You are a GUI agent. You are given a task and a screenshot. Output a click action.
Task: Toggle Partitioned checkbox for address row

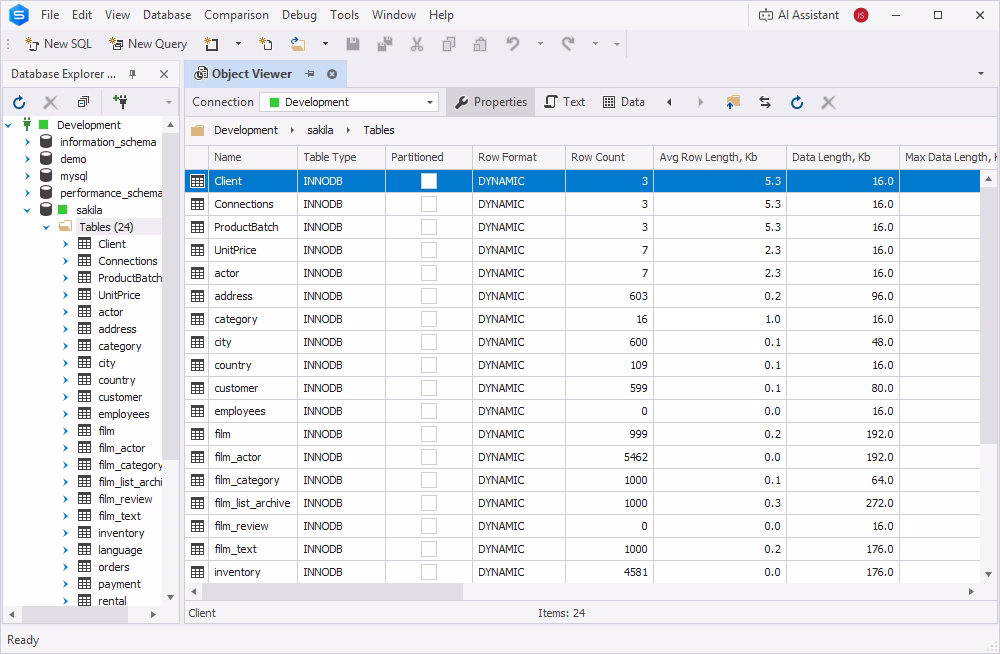tap(429, 296)
